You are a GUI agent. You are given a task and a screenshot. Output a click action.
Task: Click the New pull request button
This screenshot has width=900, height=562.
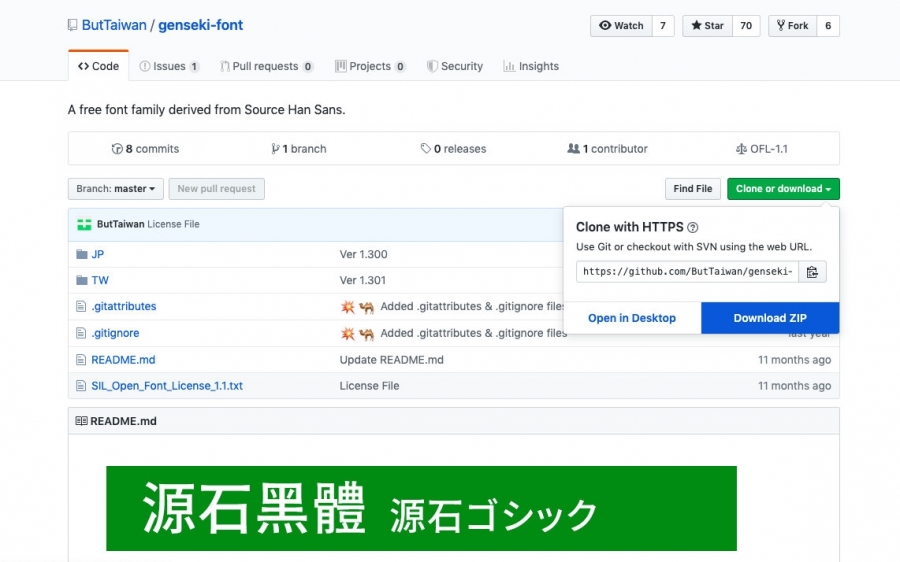pyautogui.click(x=216, y=189)
